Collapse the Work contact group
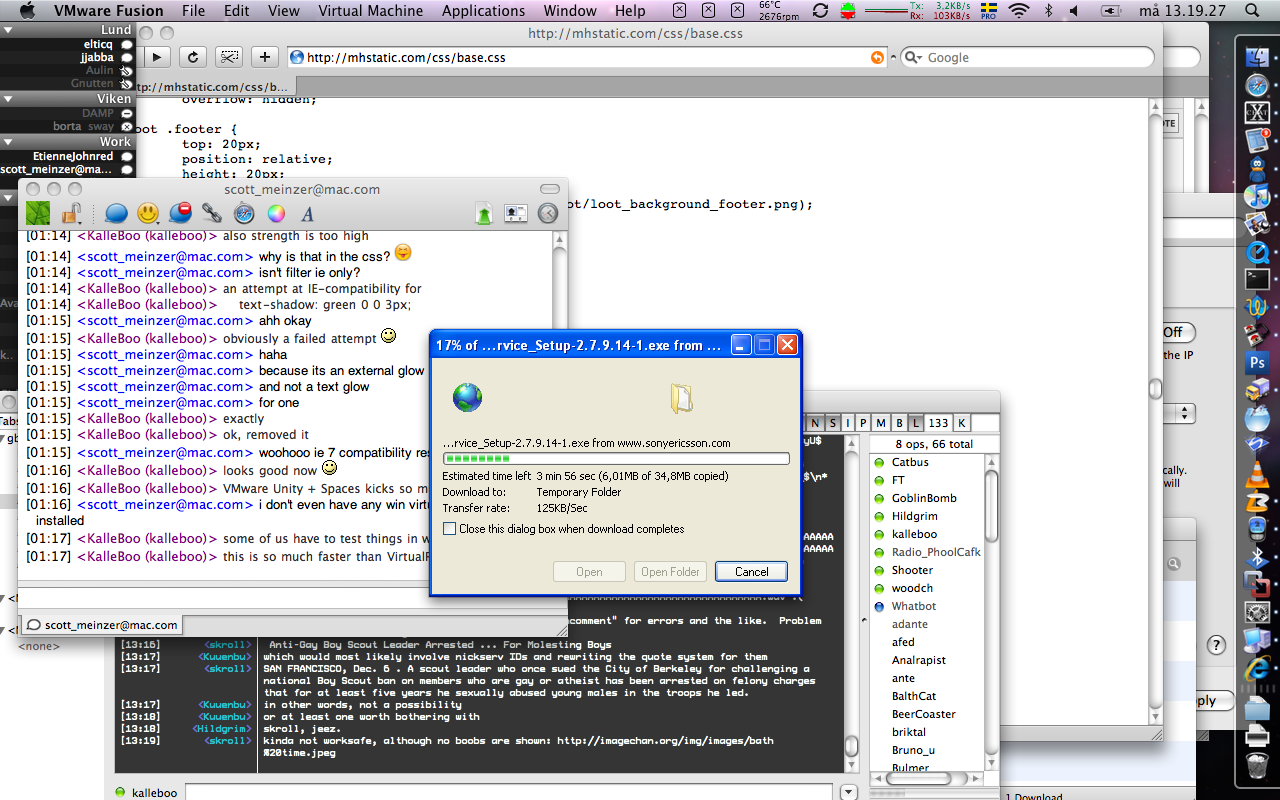Screen dimensions: 1280x800 8,142
